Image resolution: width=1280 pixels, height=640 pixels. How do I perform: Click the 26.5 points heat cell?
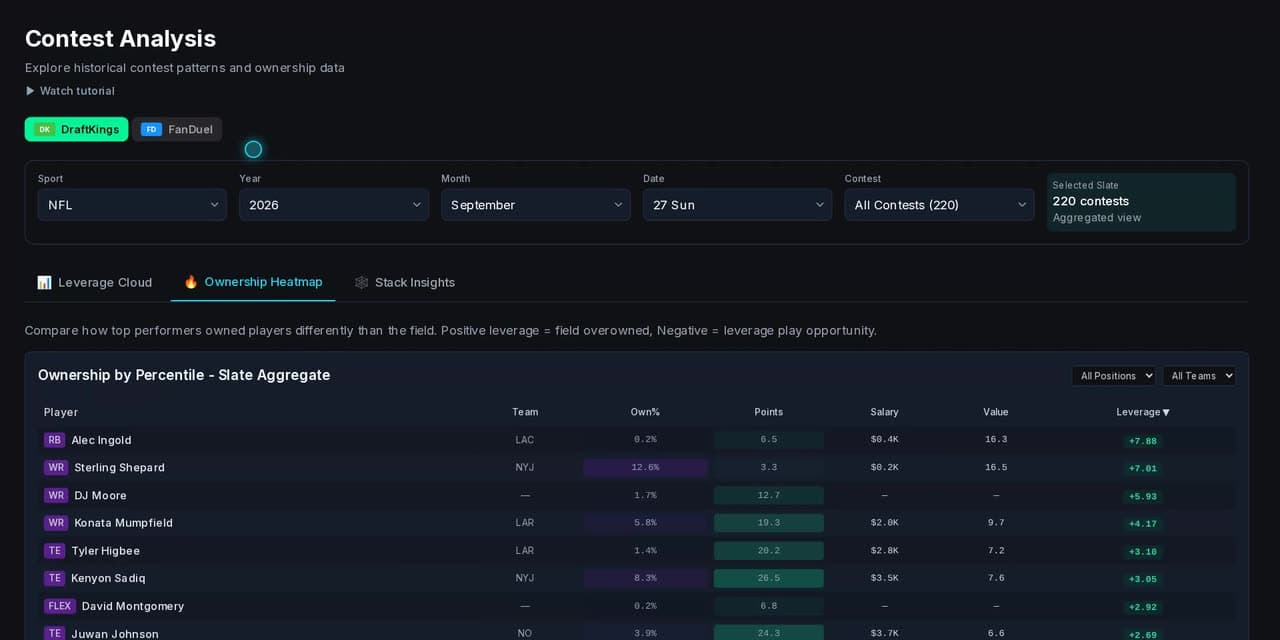768,578
